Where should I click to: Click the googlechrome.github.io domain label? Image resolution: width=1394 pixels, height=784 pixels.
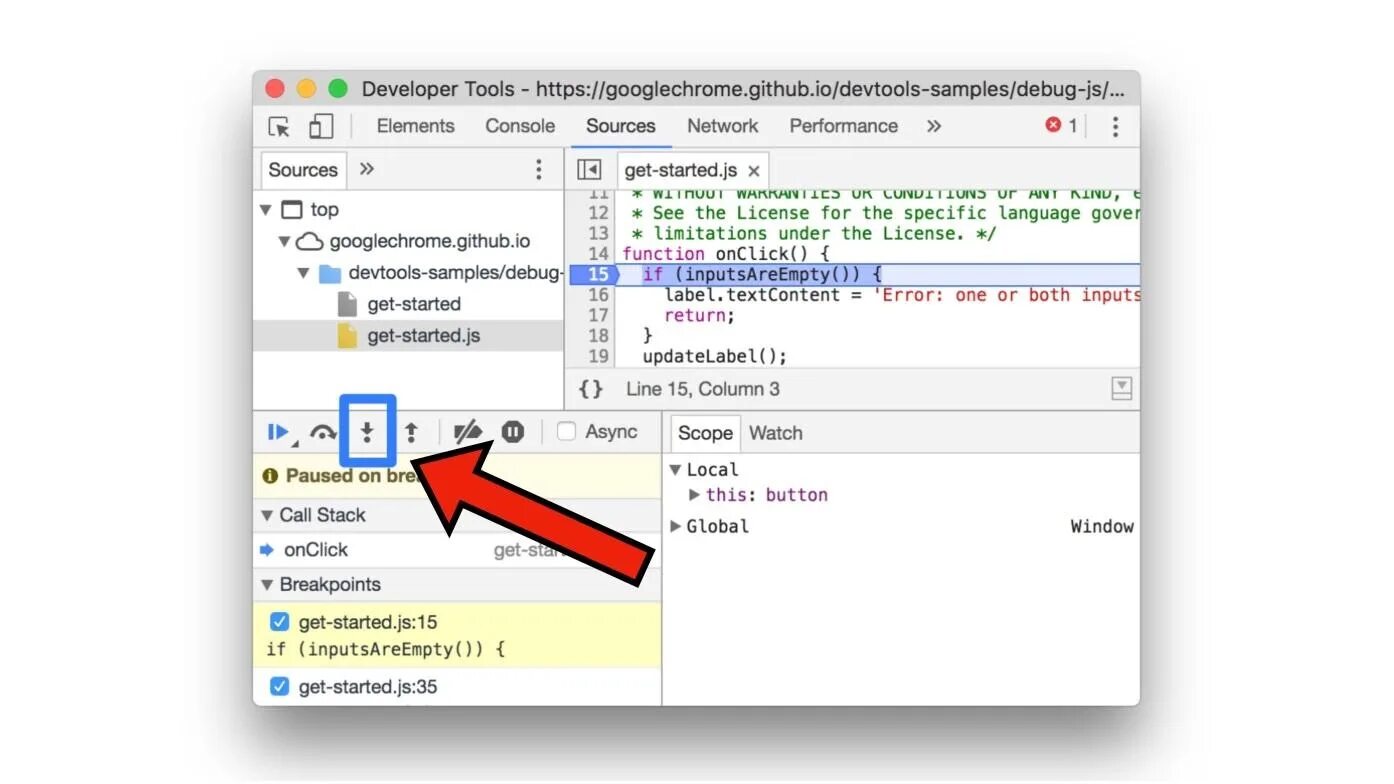(x=430, y=241)
